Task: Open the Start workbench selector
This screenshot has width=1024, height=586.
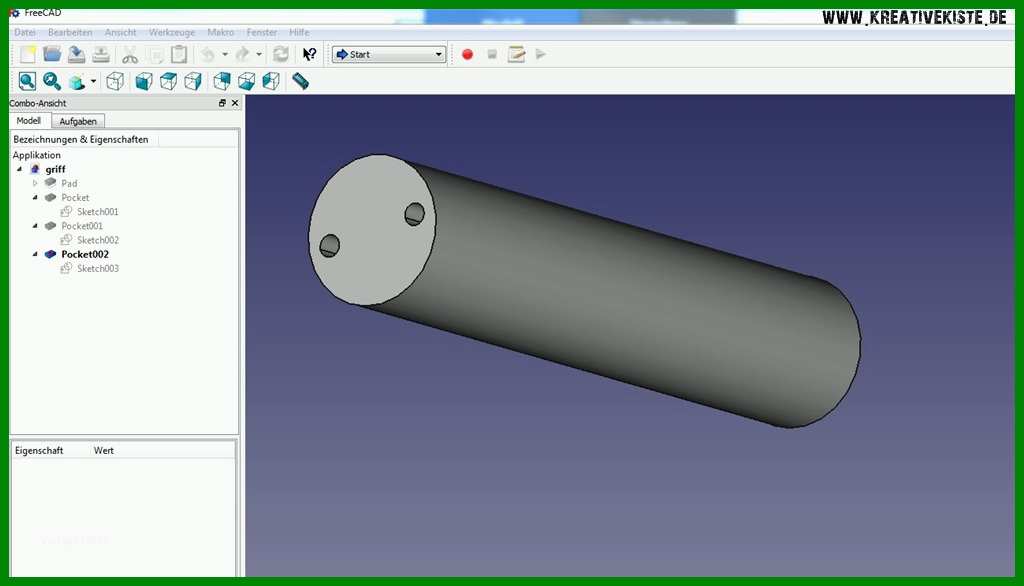Action: [x=389, y=54]
